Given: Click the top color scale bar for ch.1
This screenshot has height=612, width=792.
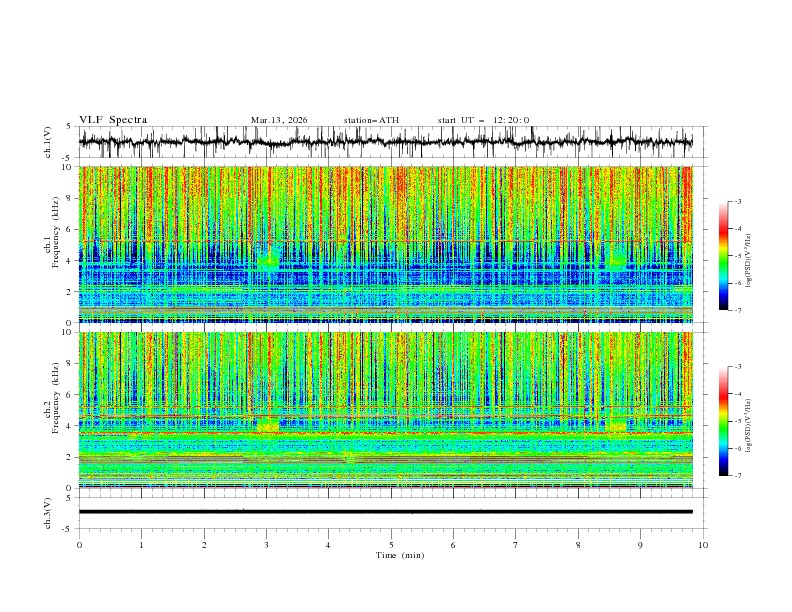Looking at the screenshot, I should (723, 256).
